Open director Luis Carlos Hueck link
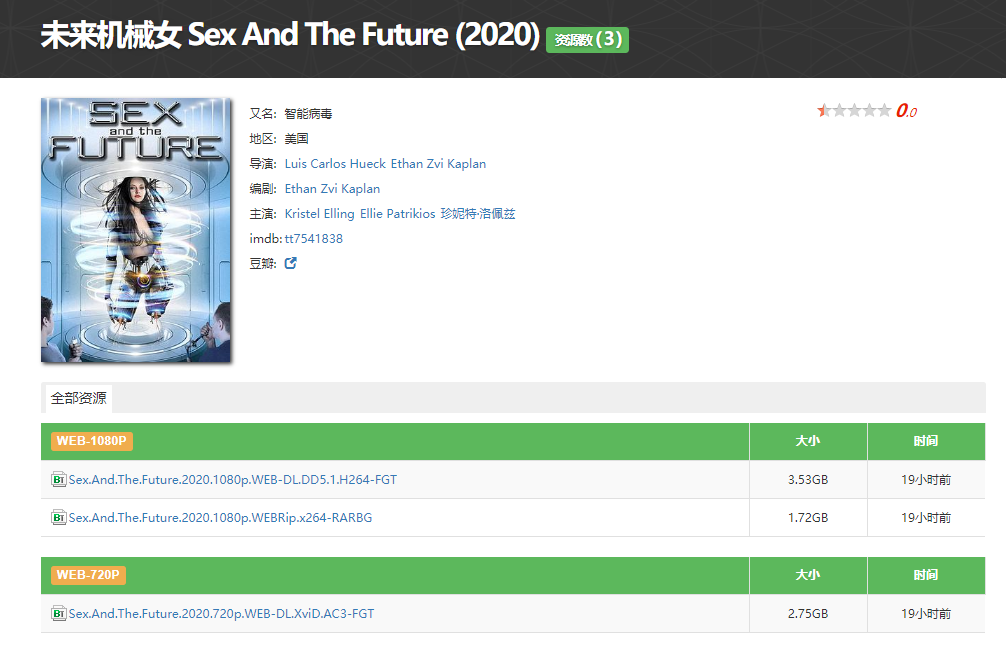Viewport: 1006px width, 649px height. (x=335, y=164)
